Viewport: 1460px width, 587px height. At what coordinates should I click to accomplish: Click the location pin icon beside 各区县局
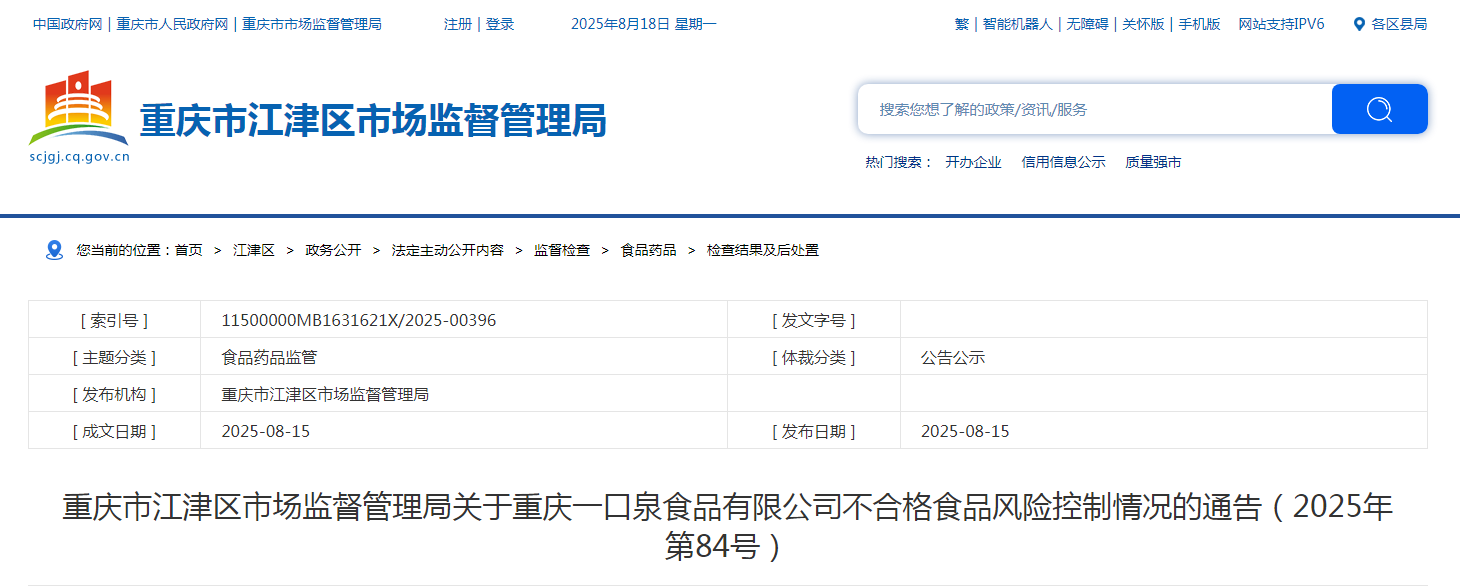1359,24
